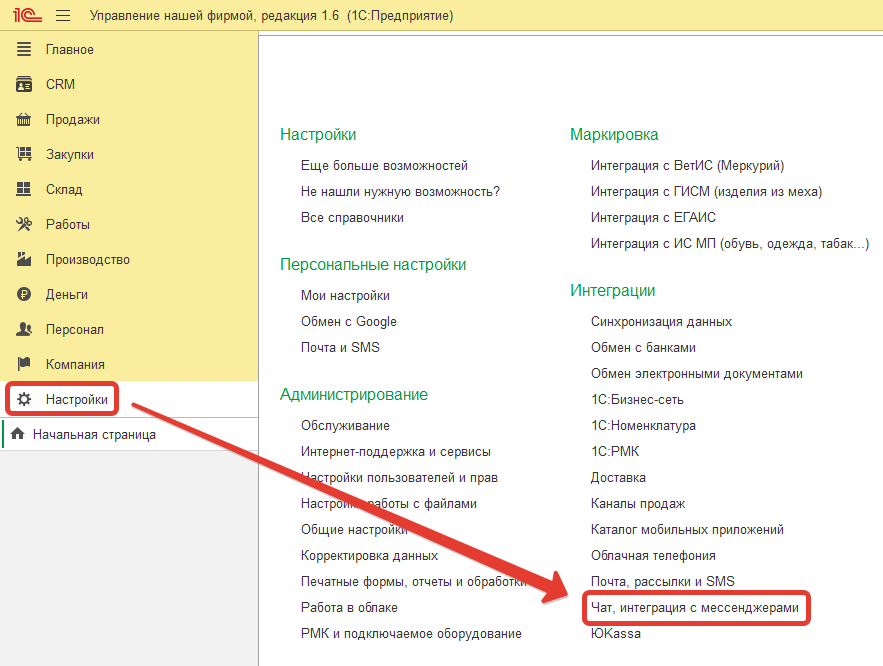The height and width of the screenshot is (666, 883).
Task: Click the Настройки gear icon
Action: (x=24, y=399)
